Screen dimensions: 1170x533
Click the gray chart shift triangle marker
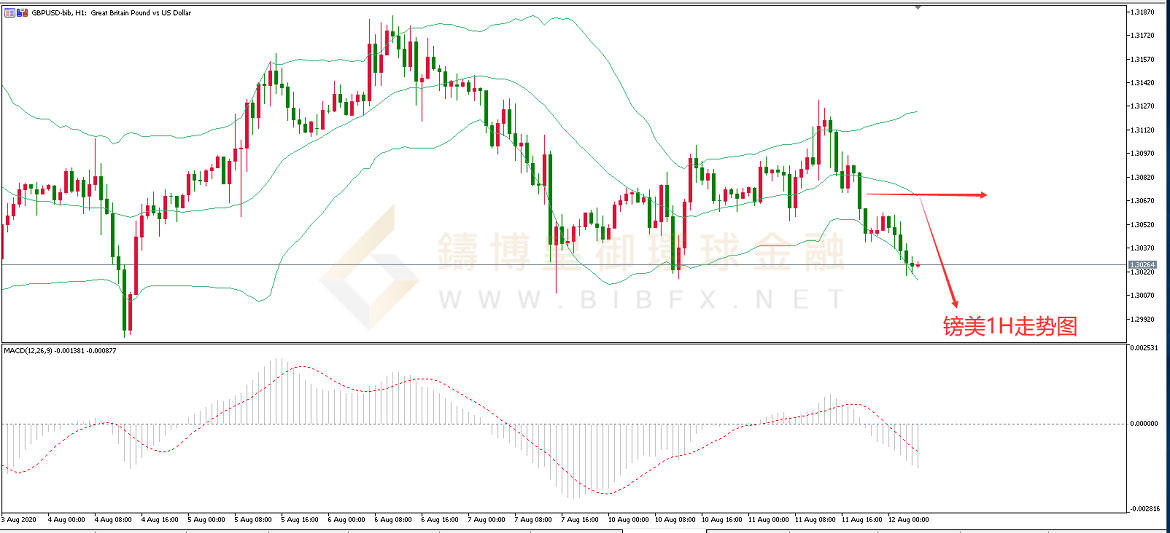(918, 8)
